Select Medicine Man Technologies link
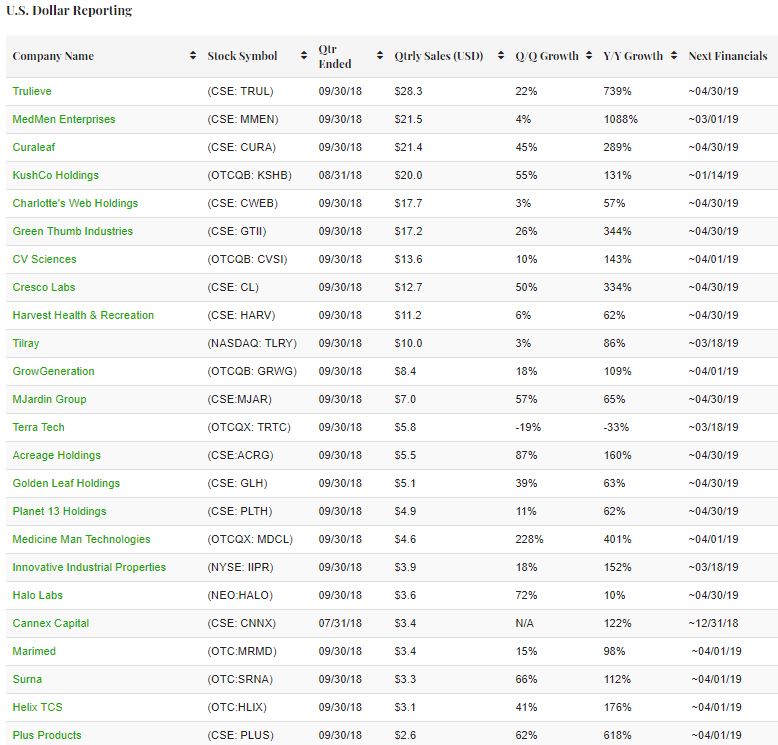 81,539
